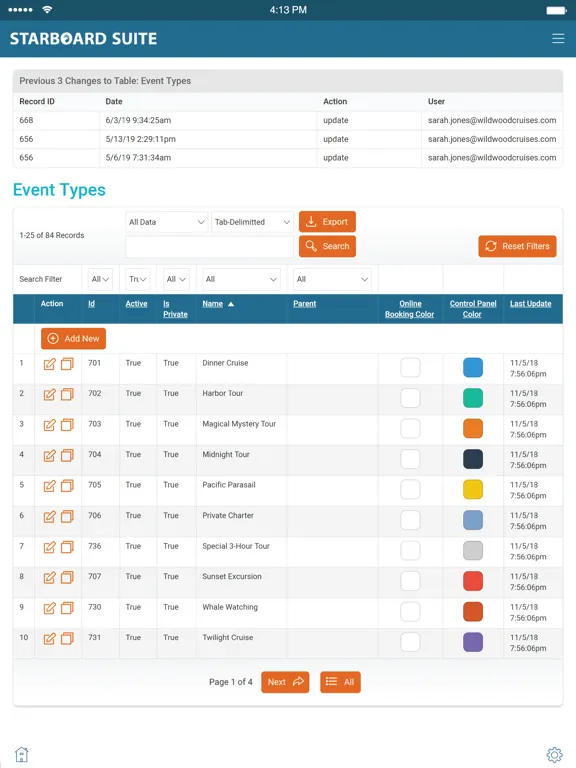This screenshot has height=768, width=576.
Task: Click Magical Mystery Tour orange color swatch
Action: (x=473, y=429)
